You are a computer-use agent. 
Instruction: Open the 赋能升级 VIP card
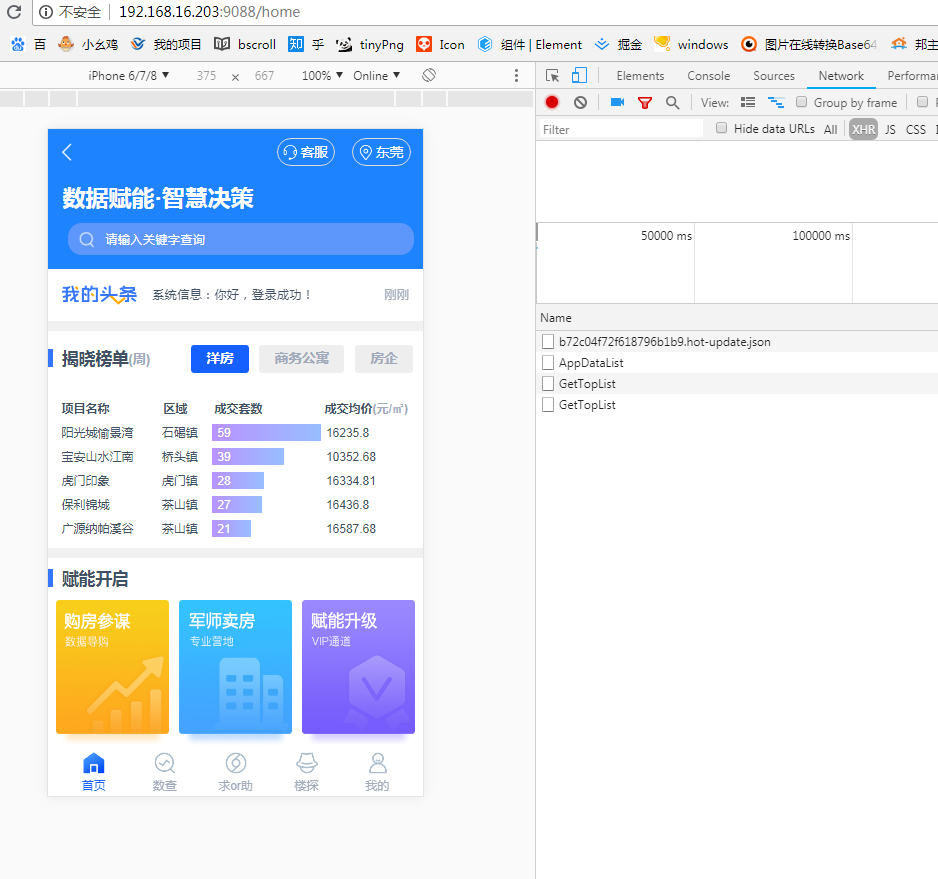358,667
